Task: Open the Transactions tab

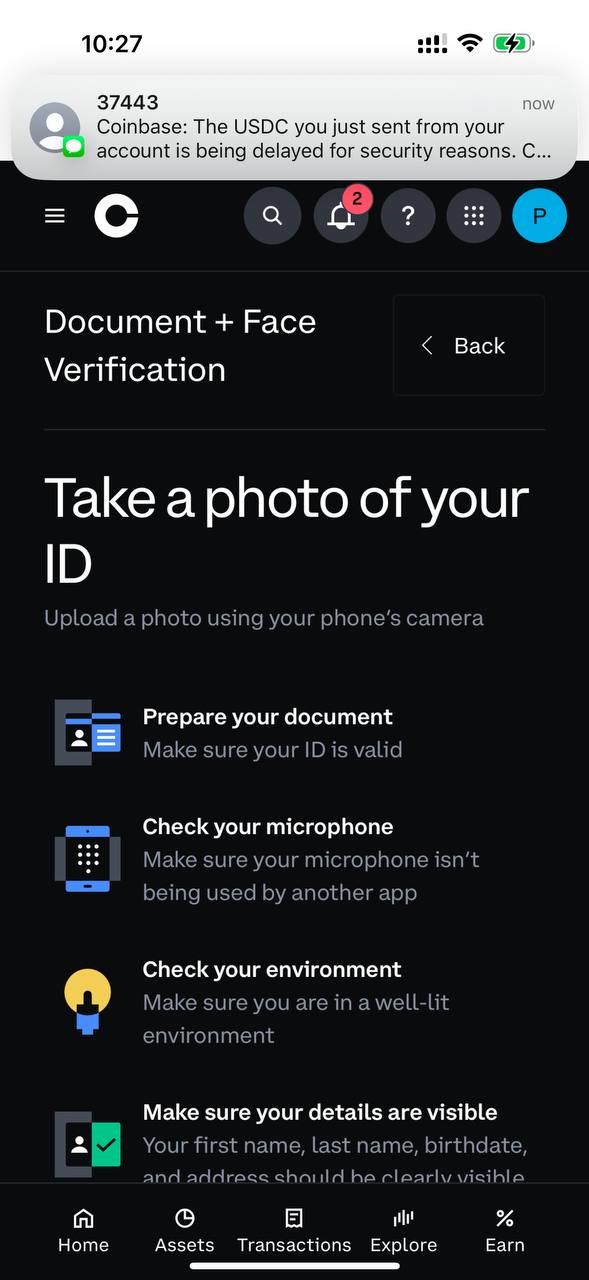Action: (294, 1231)
